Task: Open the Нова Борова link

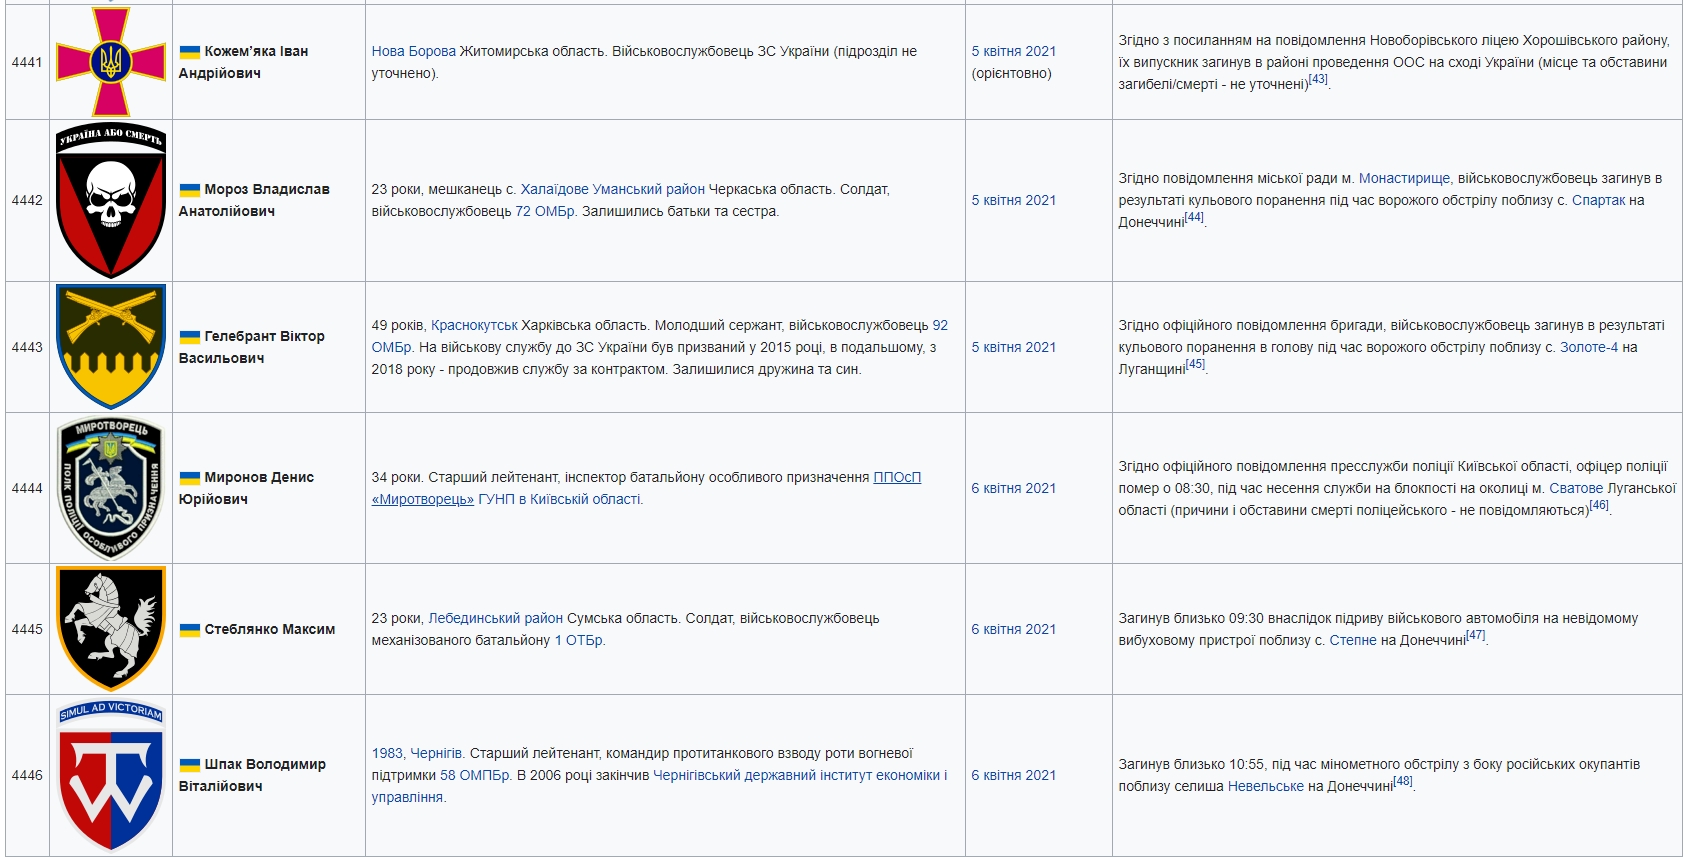Action: point(413,51)
